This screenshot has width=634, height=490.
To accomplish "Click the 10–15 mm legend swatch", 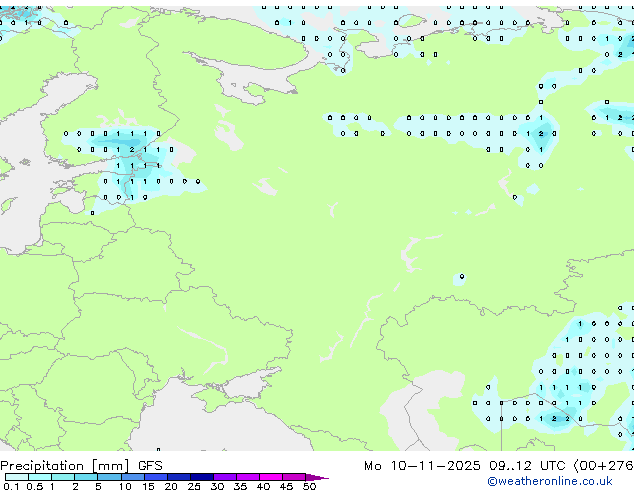I will pos(133,477).
